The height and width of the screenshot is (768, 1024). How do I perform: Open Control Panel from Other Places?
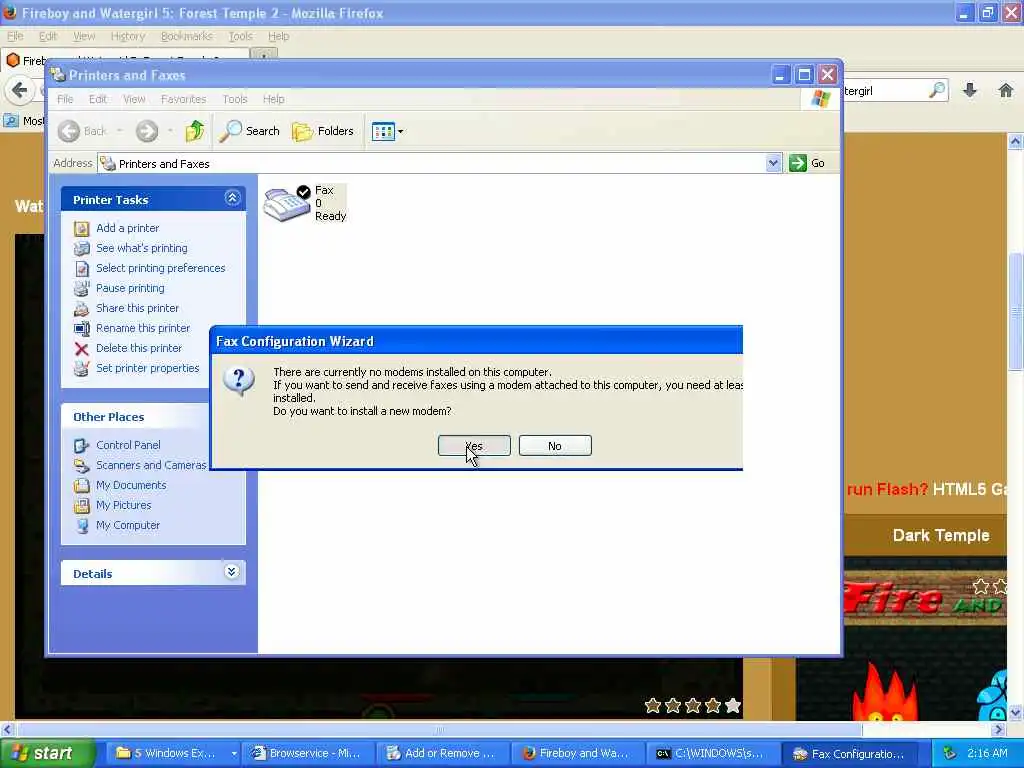pos(128,445)
